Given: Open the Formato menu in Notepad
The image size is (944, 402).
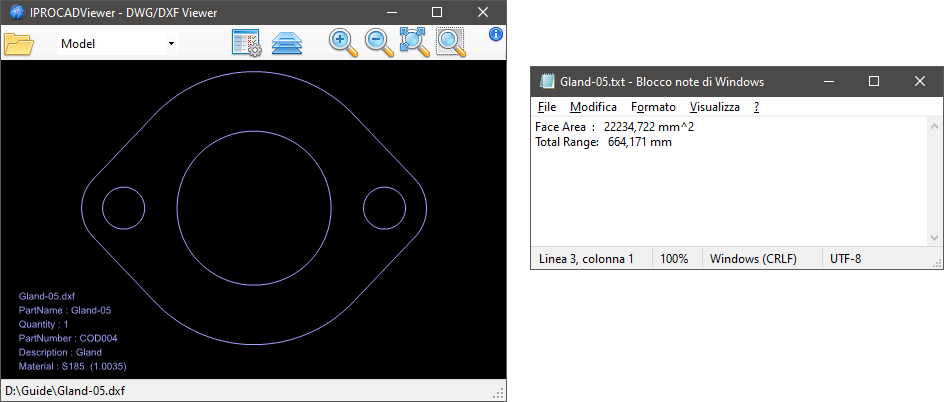Looking at the screenshot, I should coord(653,107).
